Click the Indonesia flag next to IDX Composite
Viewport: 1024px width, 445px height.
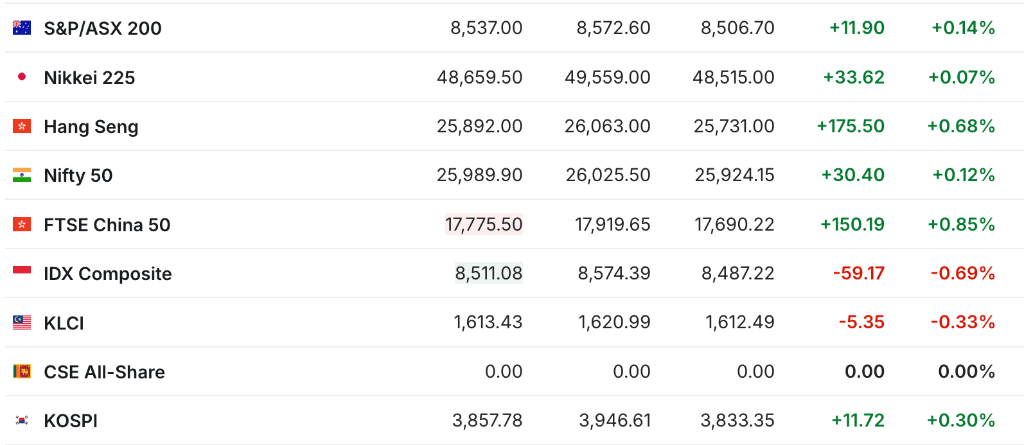pos(22,273)
